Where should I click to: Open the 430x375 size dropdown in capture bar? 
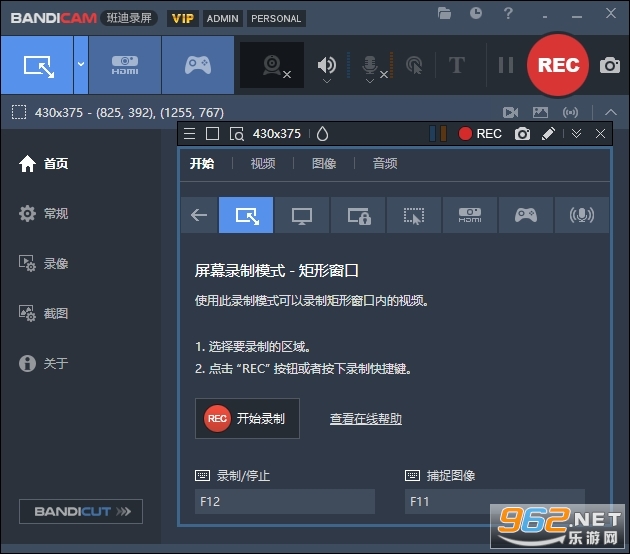276,133
